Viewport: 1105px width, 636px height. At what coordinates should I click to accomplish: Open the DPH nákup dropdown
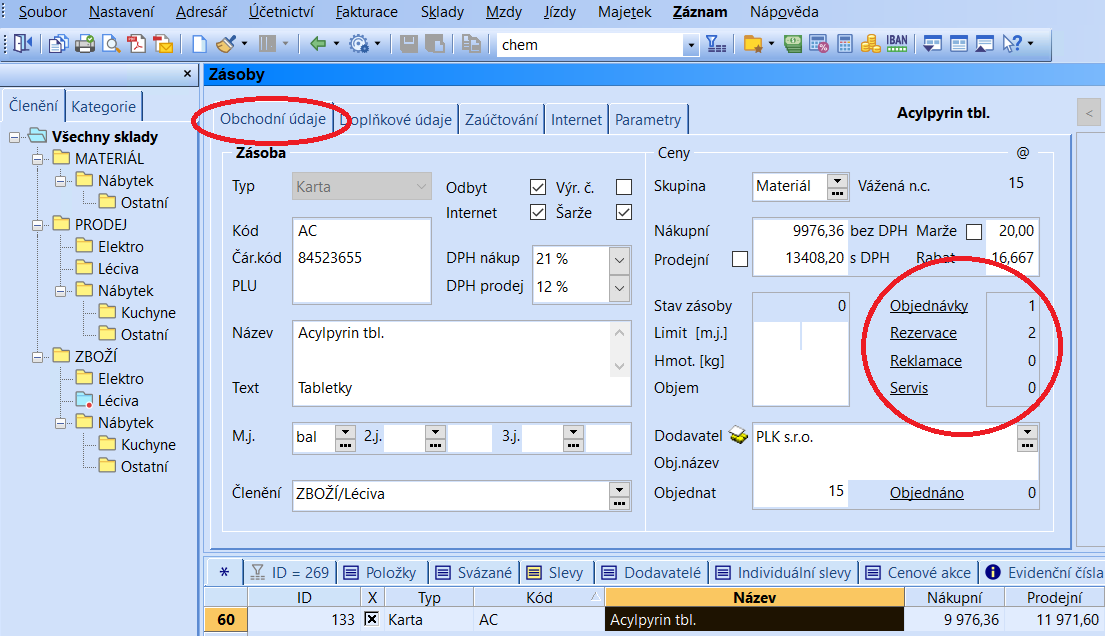click(619, 259)
